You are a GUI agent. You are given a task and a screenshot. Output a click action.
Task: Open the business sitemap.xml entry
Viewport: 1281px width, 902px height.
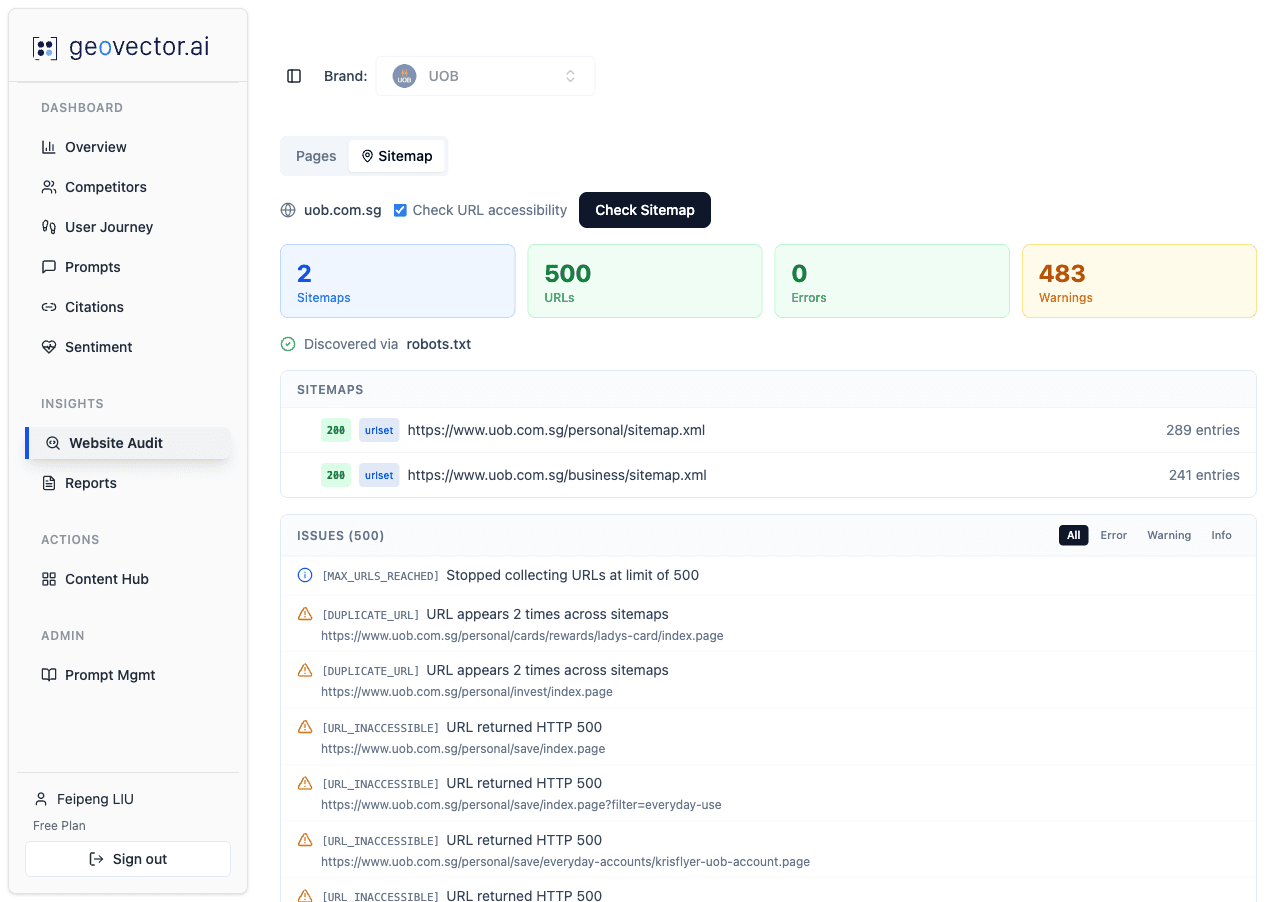(556, 475)
